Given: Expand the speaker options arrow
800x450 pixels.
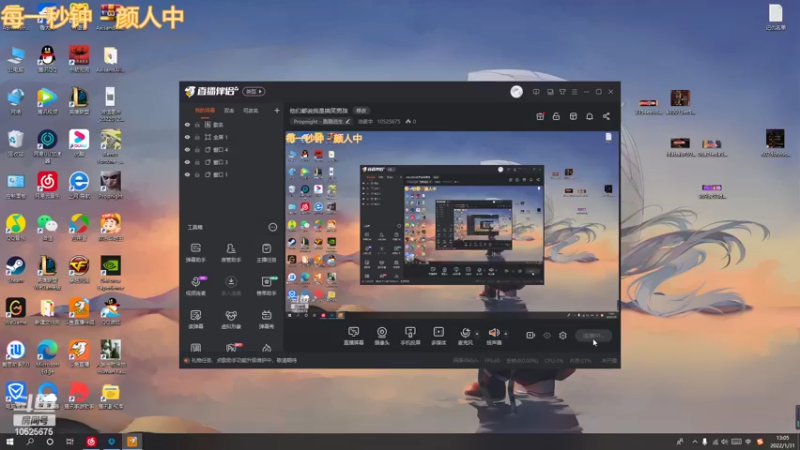Looking at the screenshot, I should [x=506, y=334].
